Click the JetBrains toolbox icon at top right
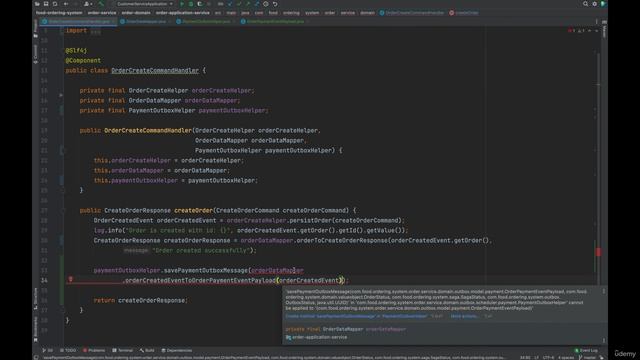Viewport: 640px width, 360px height. click(603, 4)
